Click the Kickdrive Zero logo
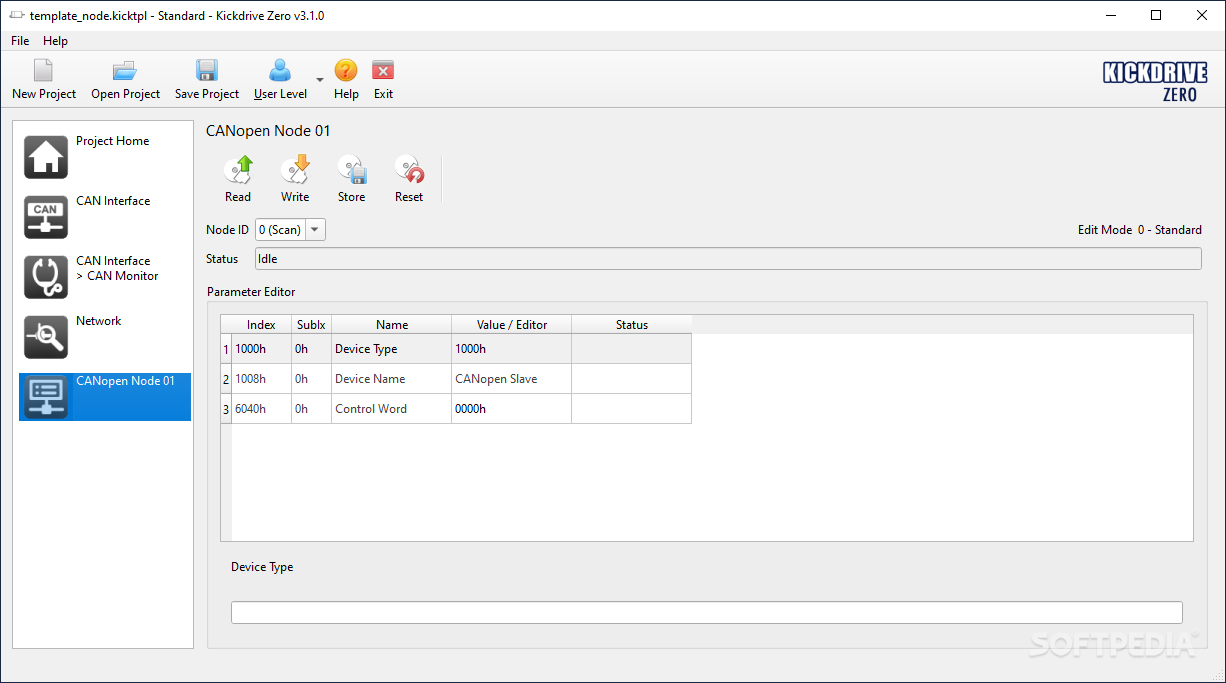 pos(1155,81)
